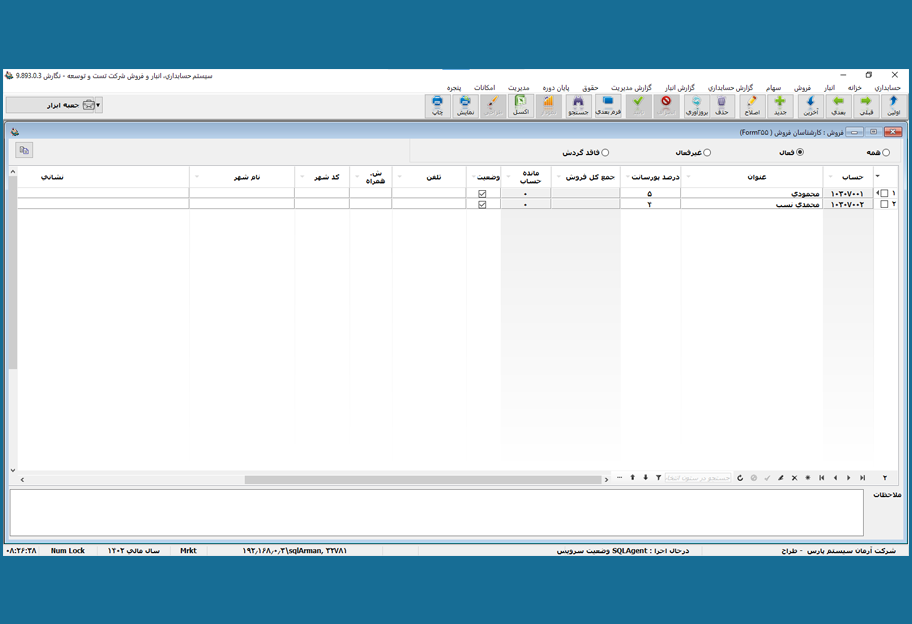The image size is (912, 624).
Task: Select the فاقد گردش radio button
Action: pyautogui.click(x=605, y=152)
